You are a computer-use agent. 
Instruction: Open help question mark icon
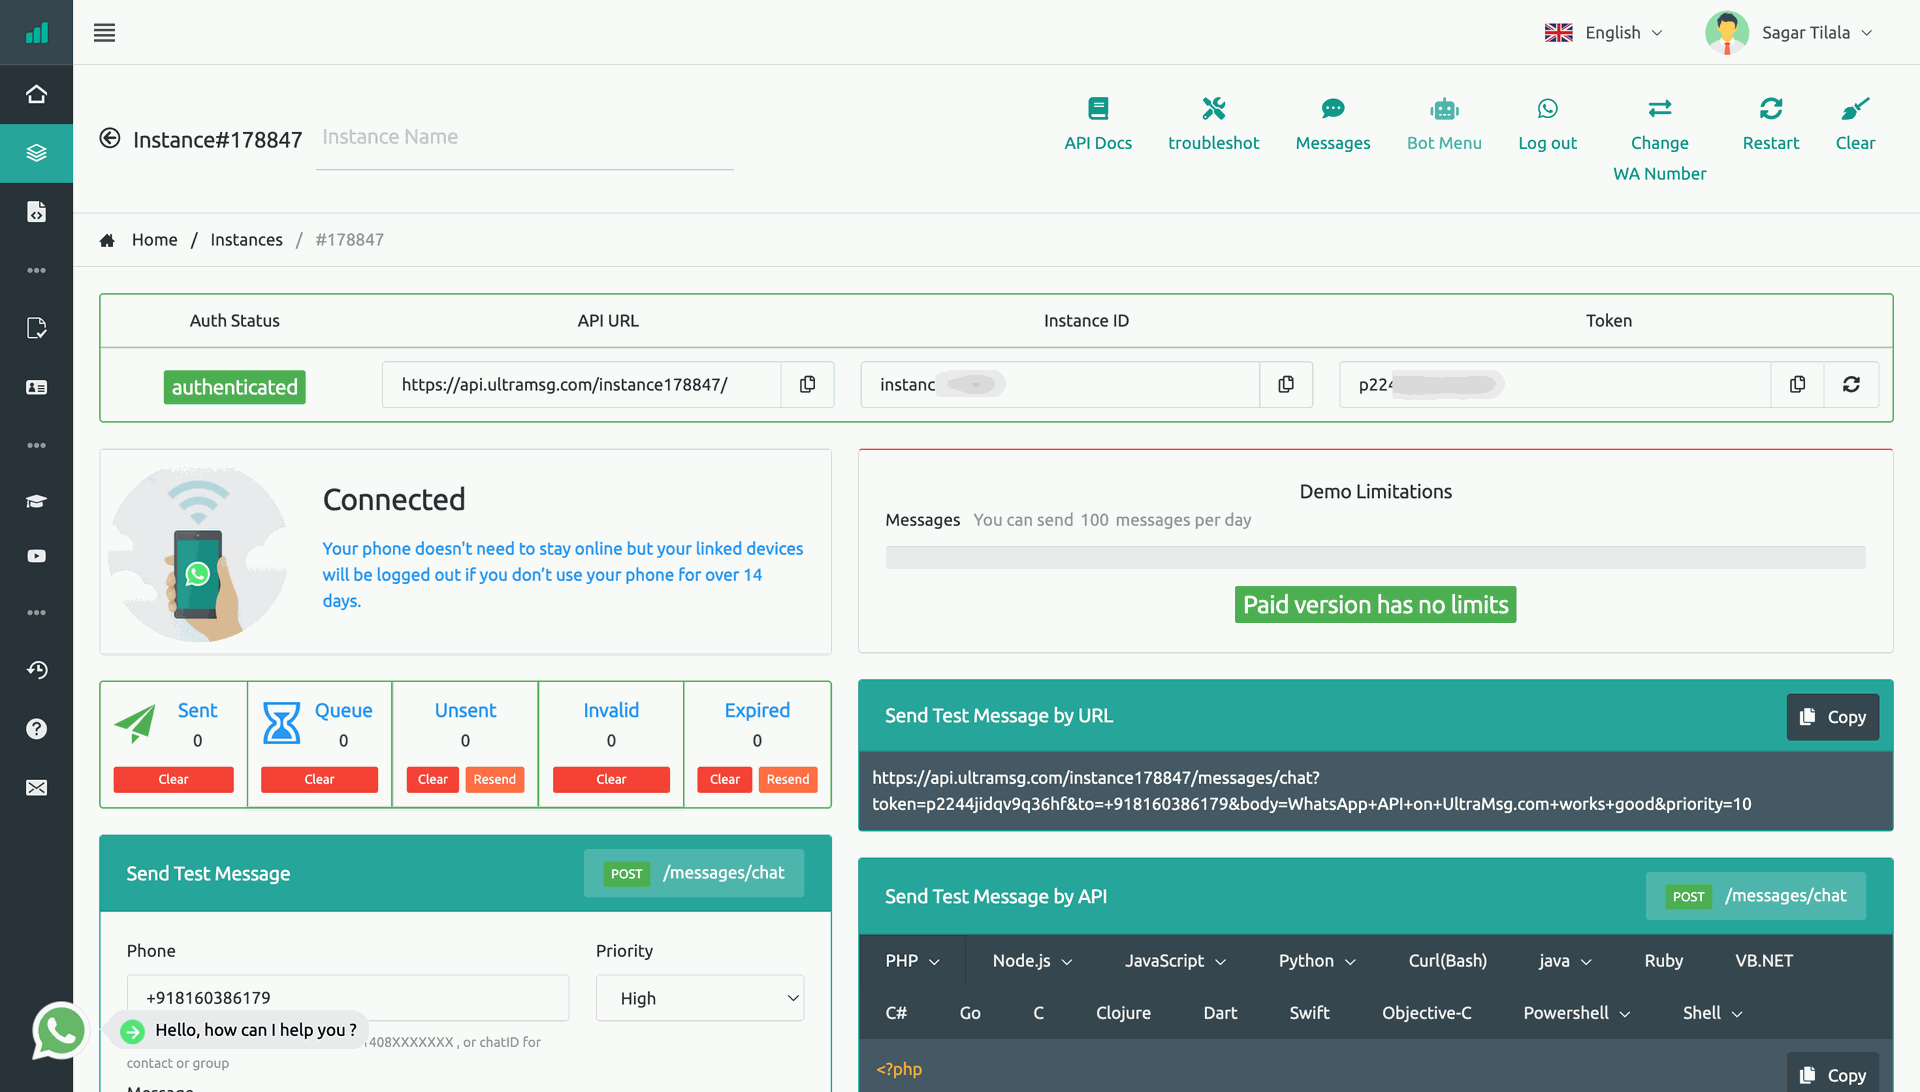click(x=36, y=729)
